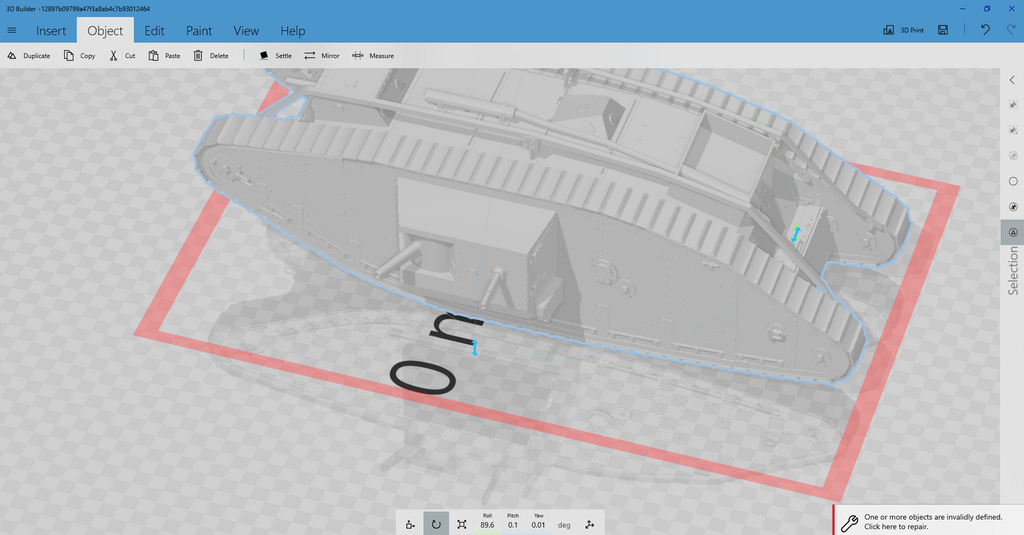Switch to the Move mode tool
Viewport: 1024px width, 535px height.
point(411,523)
